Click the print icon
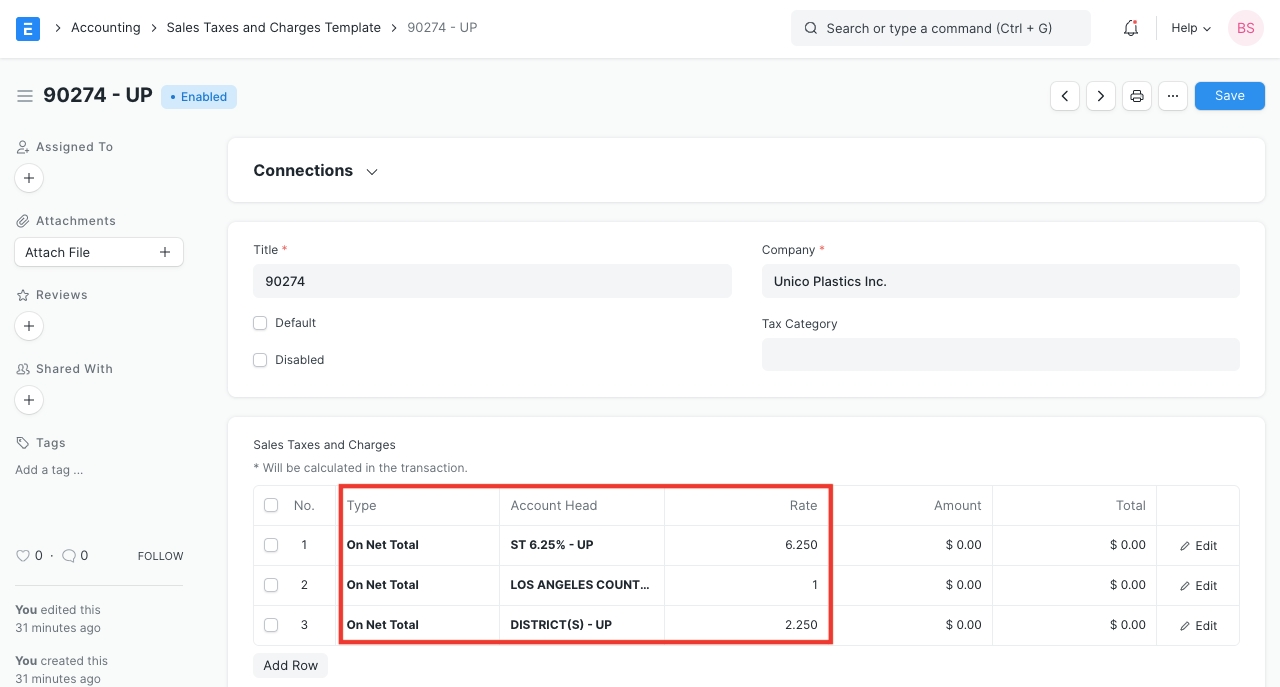This screenshot has height=687, width=1280. 1137,96
